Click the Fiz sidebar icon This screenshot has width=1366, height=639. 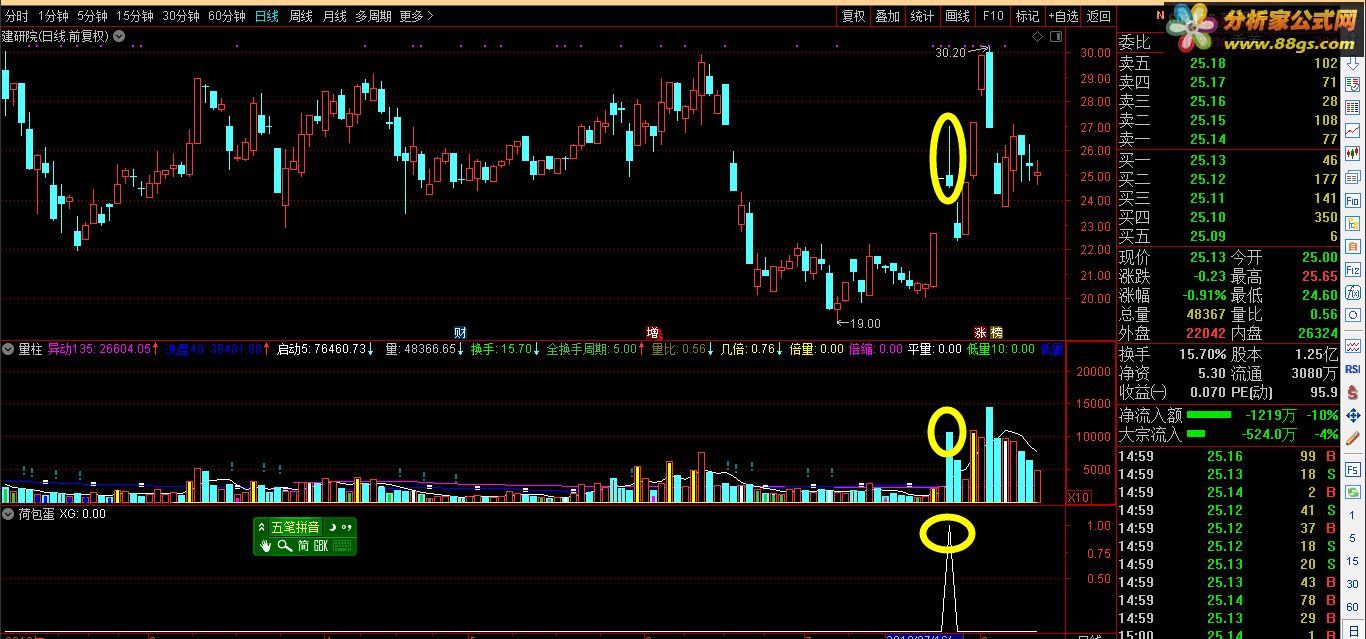(x=1353, y=269)
